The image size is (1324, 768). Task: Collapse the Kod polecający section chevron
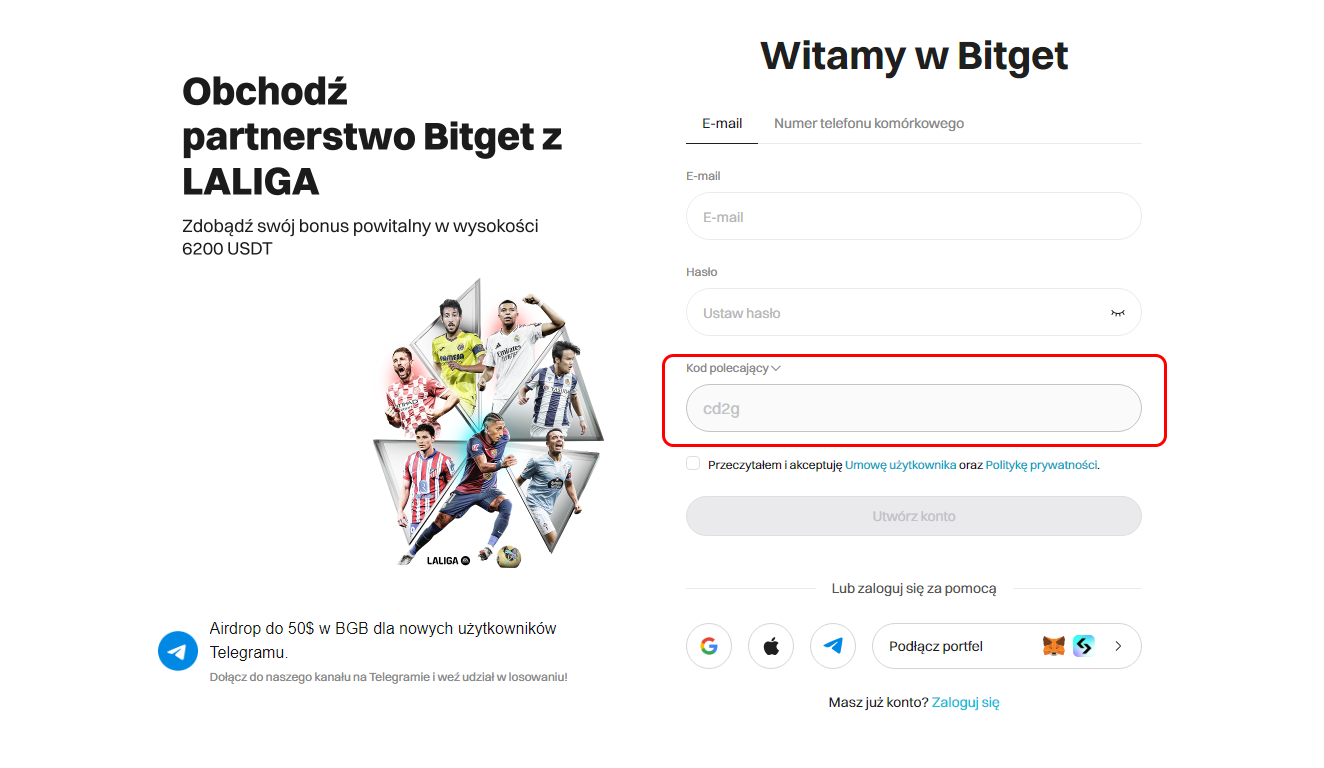[x=776, y=368]
